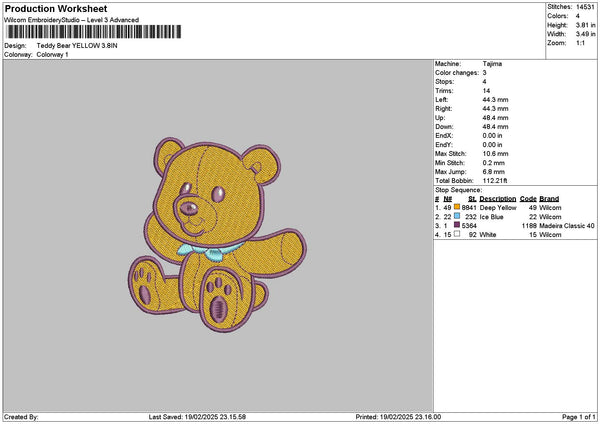Click the Printed timestamp in footer
This screenshot has height=424, width=600.
pos(391,417)
